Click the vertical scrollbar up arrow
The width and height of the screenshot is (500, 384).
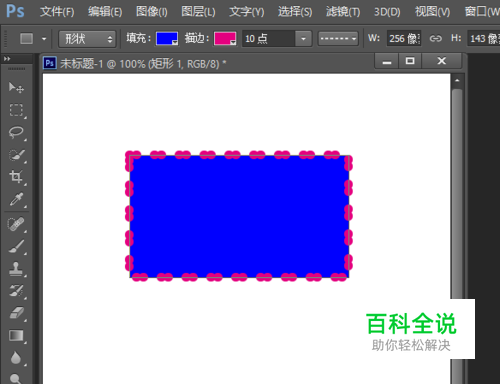pyautogui.click(x=457, y=80)
